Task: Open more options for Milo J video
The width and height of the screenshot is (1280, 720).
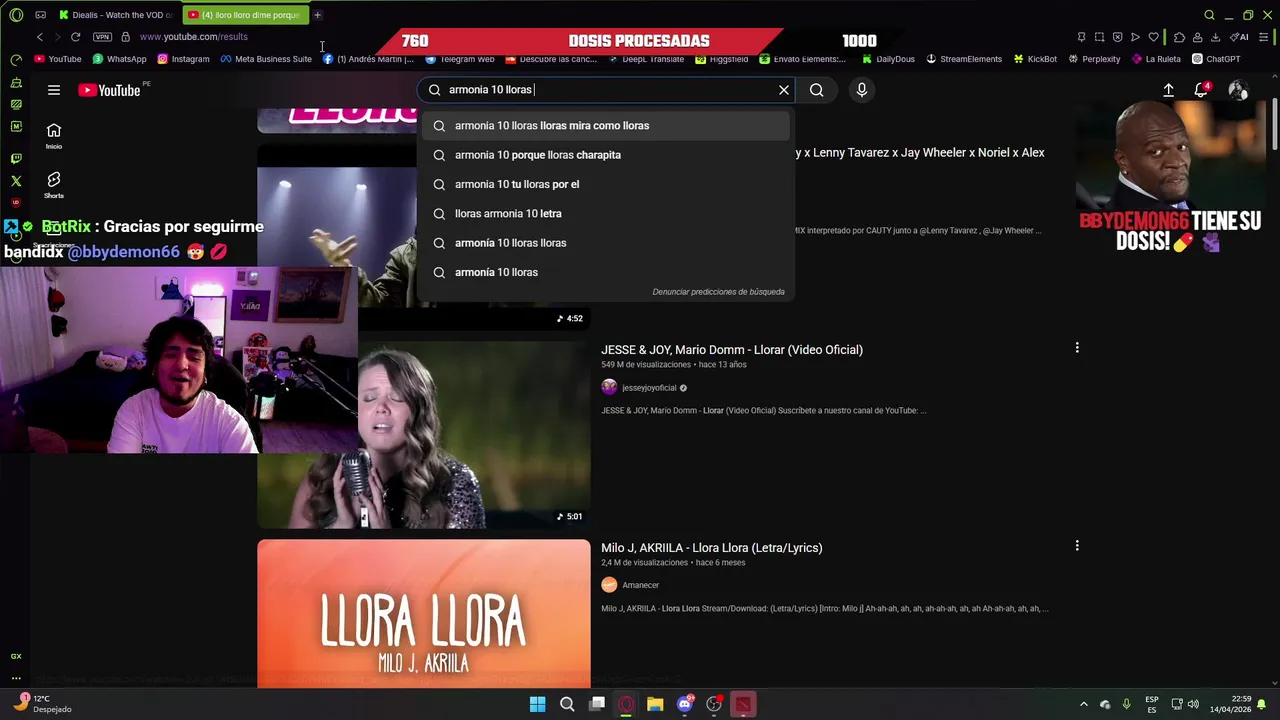Action: click(x=1077, y=546)
